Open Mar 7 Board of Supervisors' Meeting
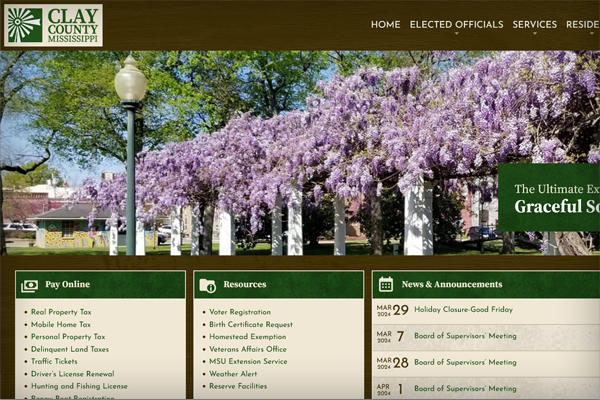Viewport: 600px width, 400px height. coord(465,336)
